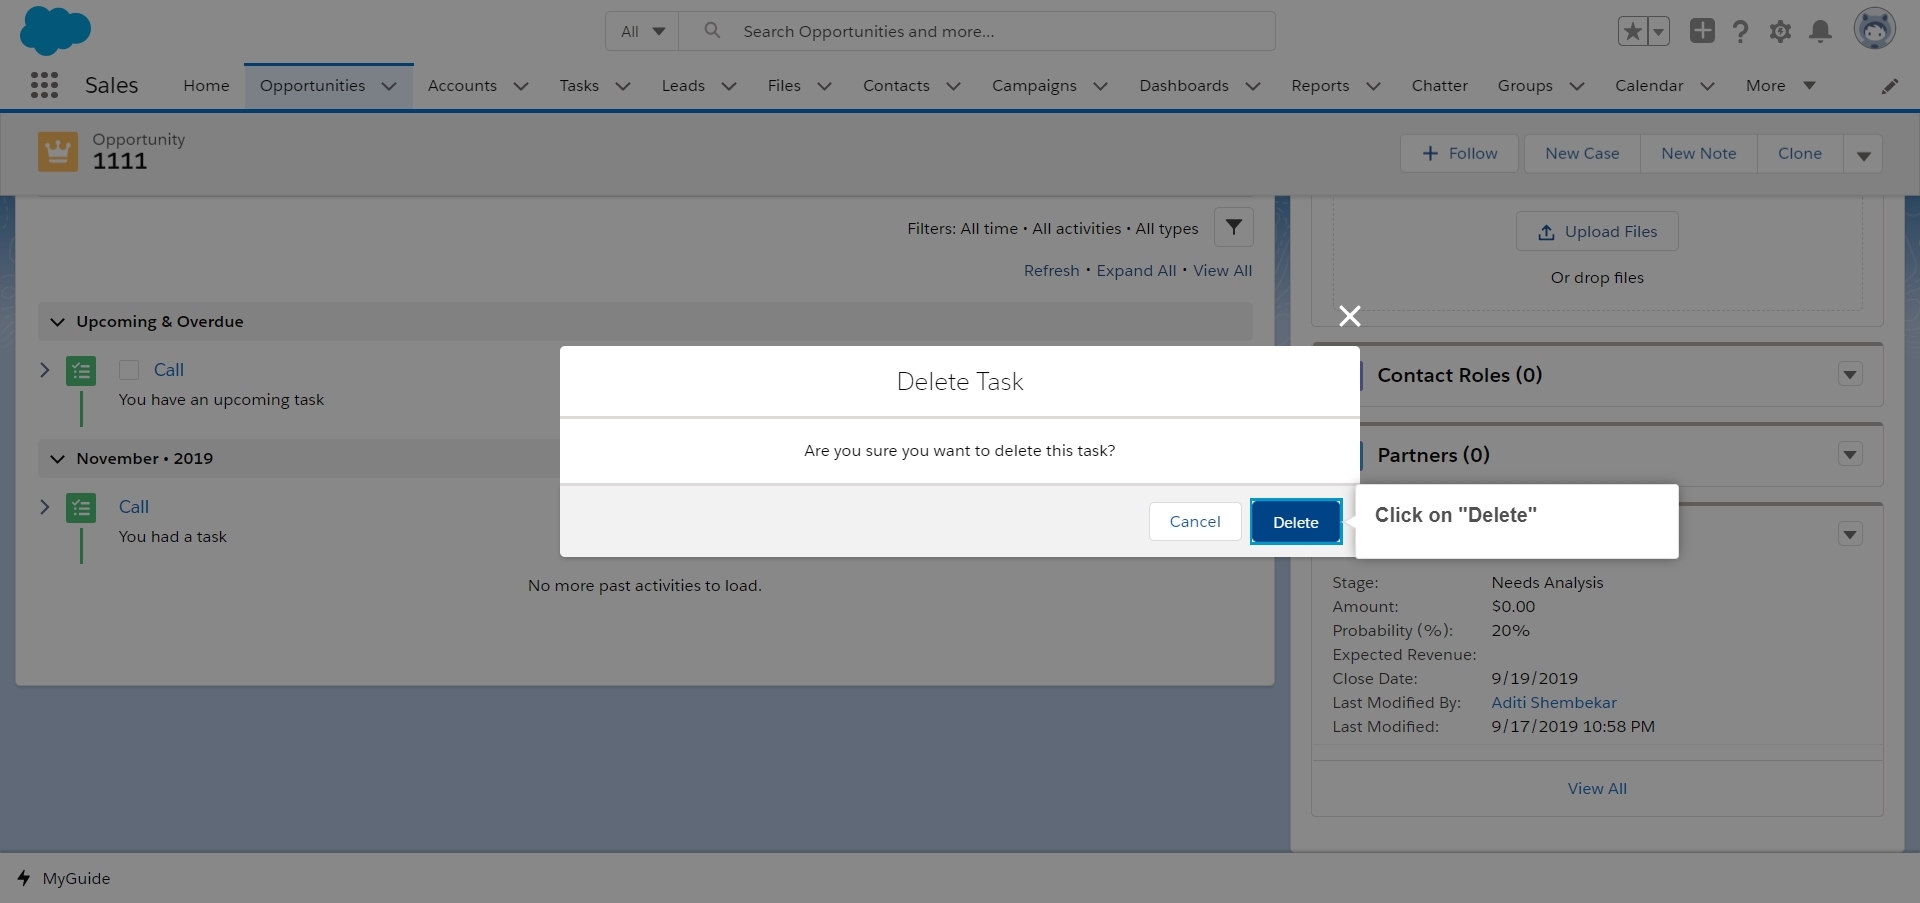
Task: Check the upcoming Call task checkbox
Action: 129,370
